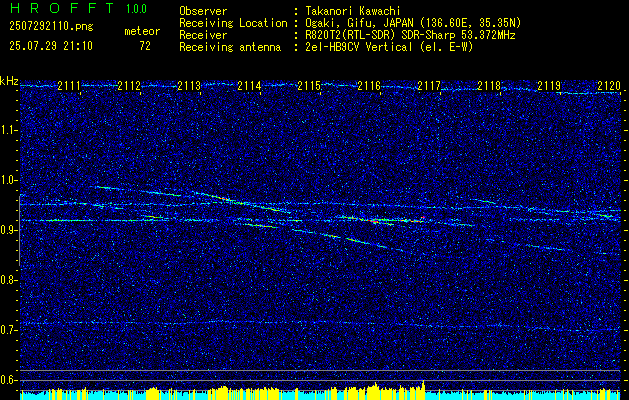Click the Receiving antenna field label
The image size is (629, 400).
pos(230,47)
